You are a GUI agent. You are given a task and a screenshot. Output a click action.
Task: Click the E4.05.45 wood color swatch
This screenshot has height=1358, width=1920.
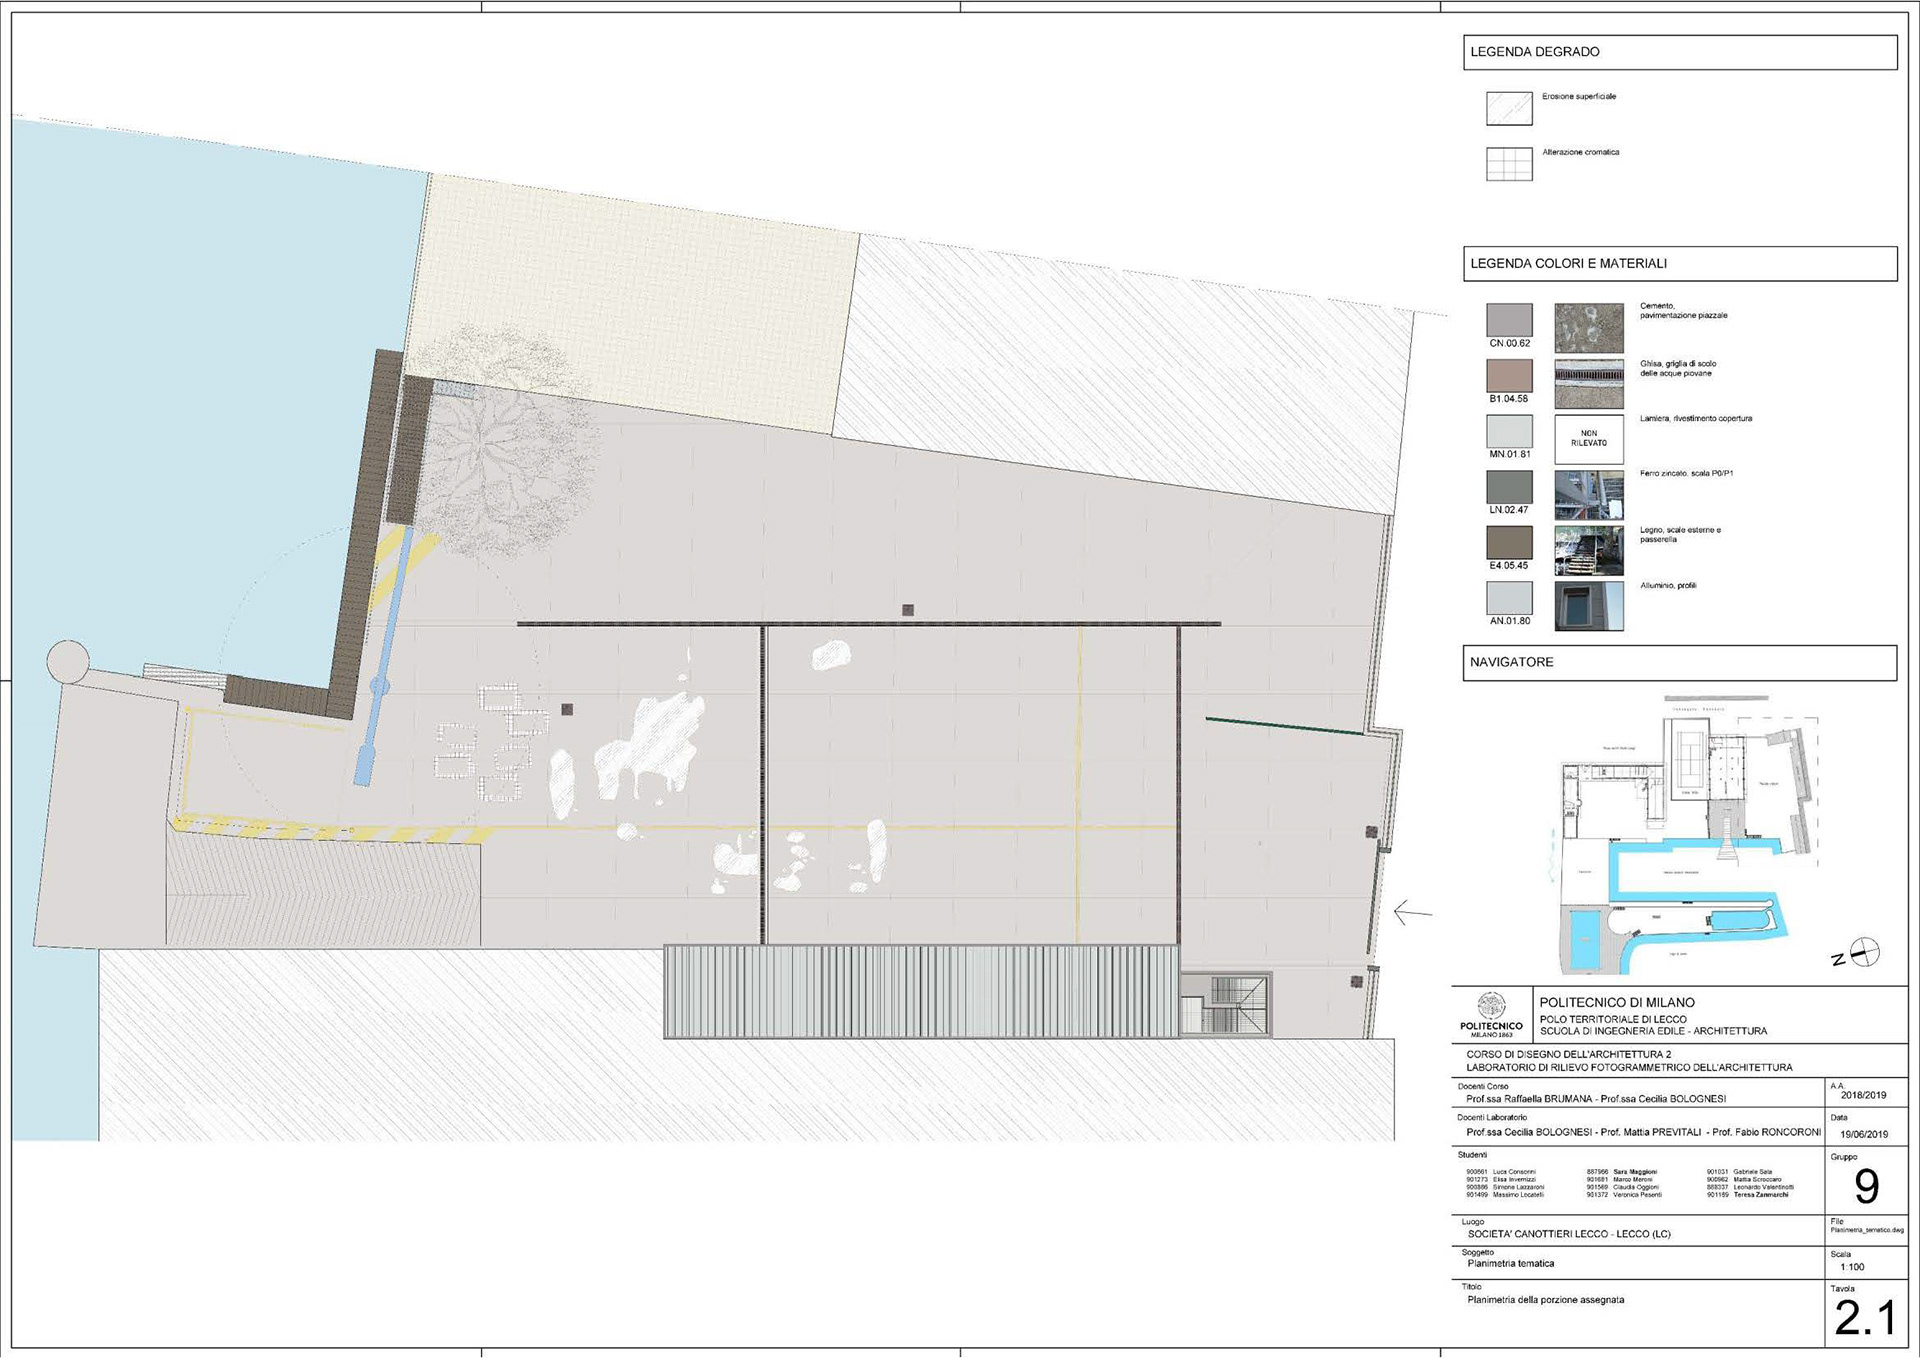pos(1509,542)
